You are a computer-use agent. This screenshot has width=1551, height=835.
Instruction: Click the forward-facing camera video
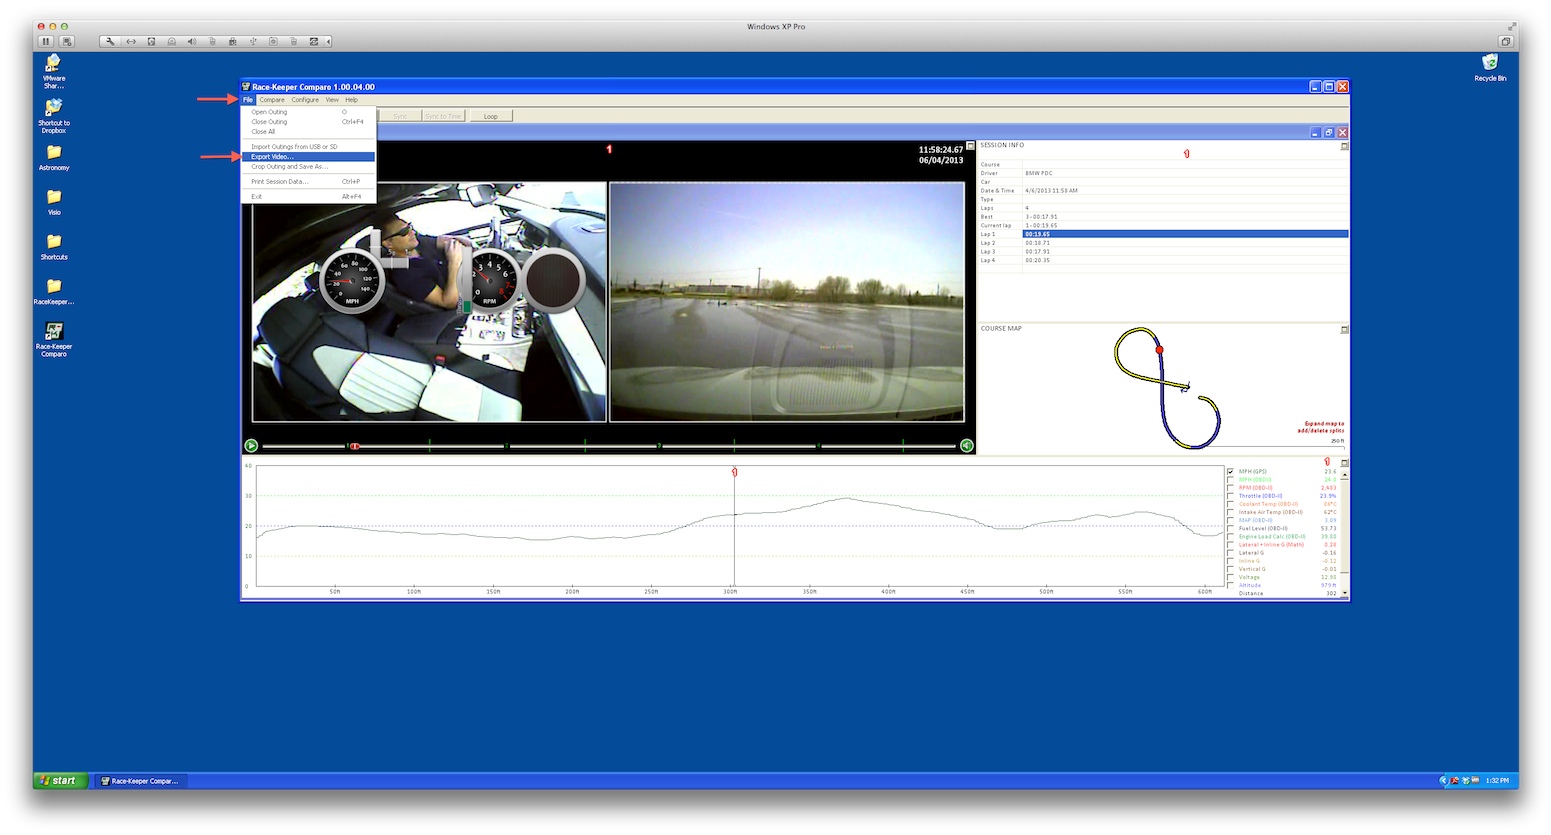click(x=787, y=301)
